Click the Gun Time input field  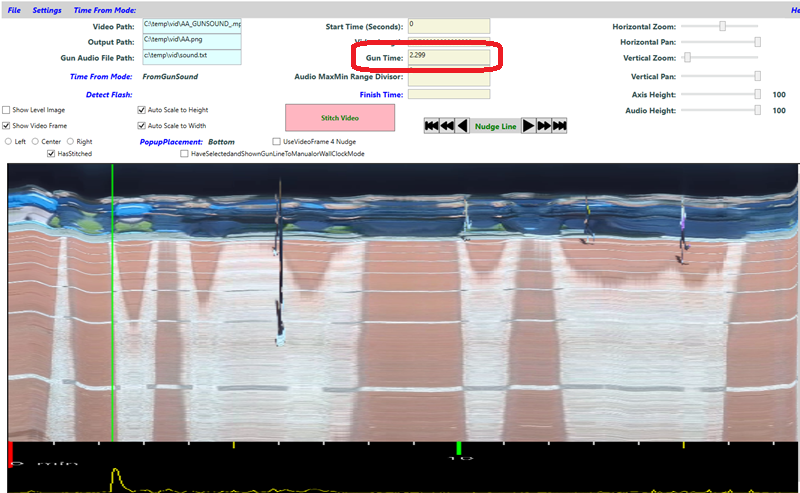click(448, 58)
